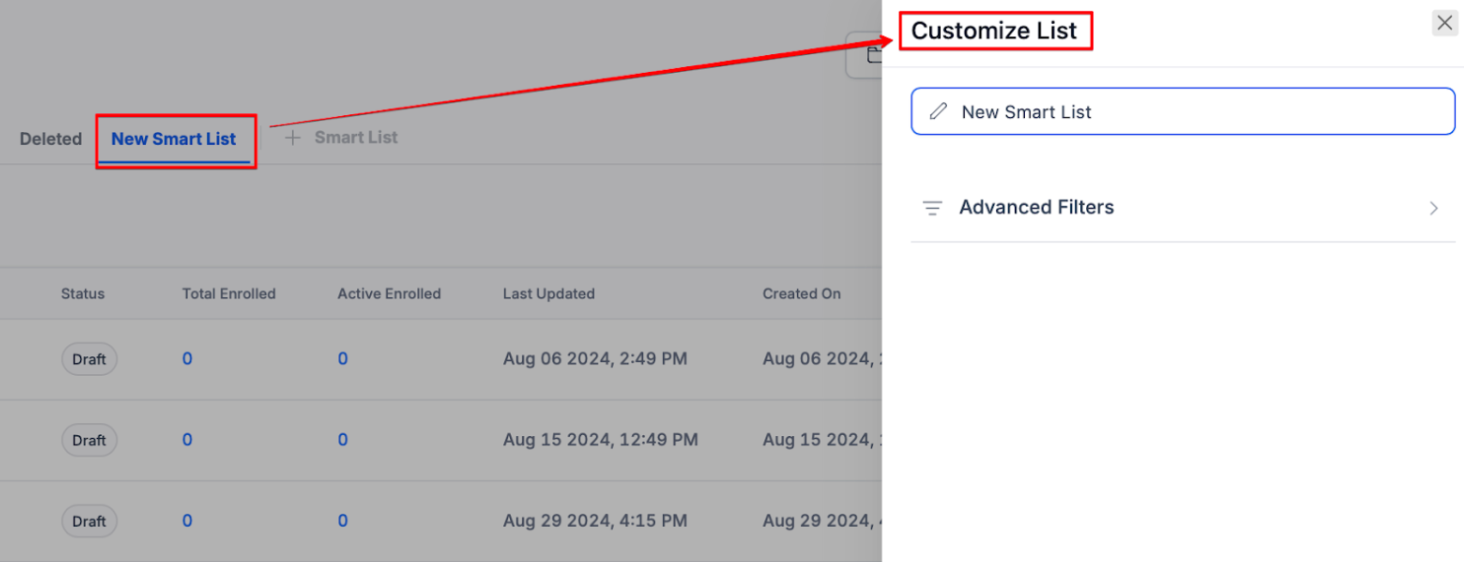
Task: Expand Advanced Filters with the chevron arrow
Action: (1433, 208)
